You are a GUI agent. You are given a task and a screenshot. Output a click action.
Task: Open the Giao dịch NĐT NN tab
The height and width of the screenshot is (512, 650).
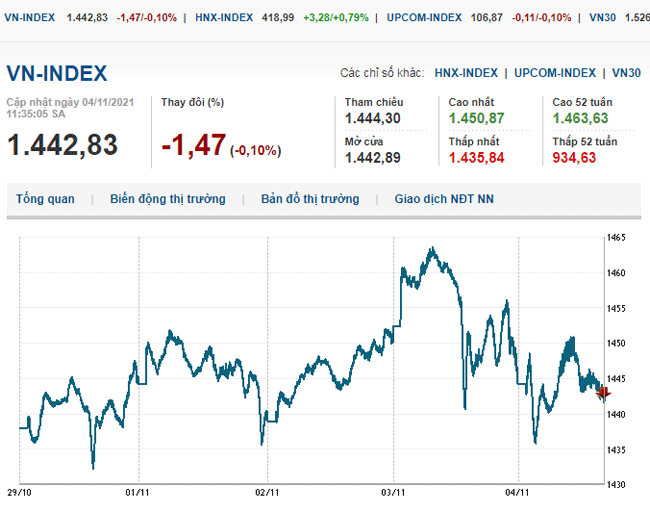[444, 199]
